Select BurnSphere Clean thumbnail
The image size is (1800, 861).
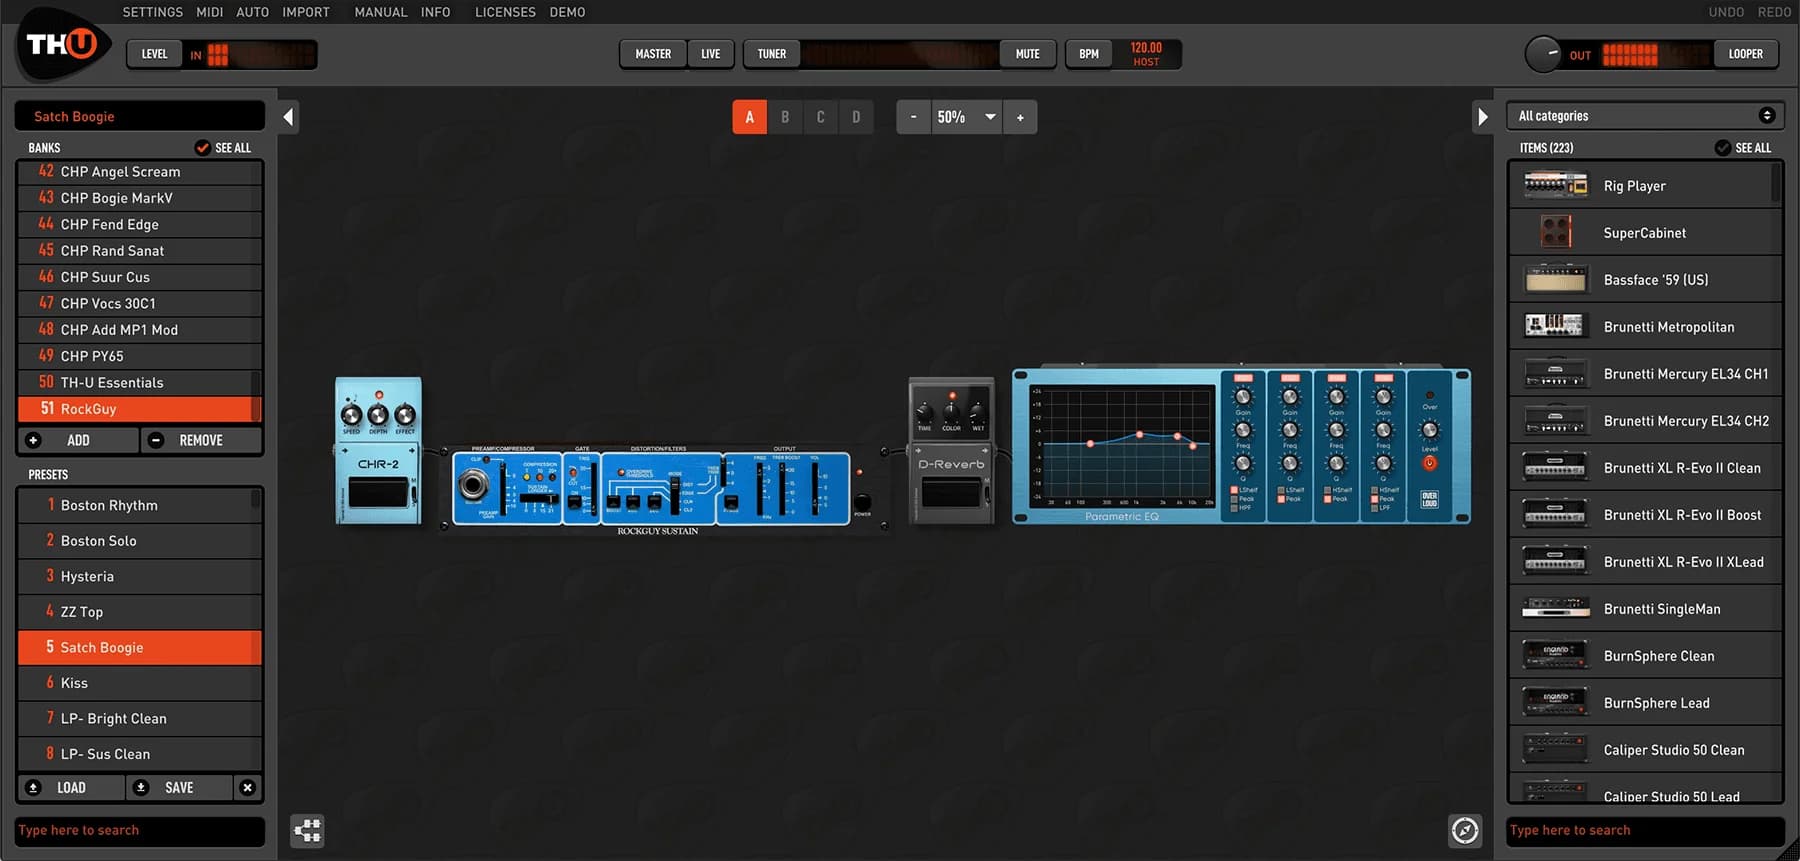click(x=1555, y=655)
